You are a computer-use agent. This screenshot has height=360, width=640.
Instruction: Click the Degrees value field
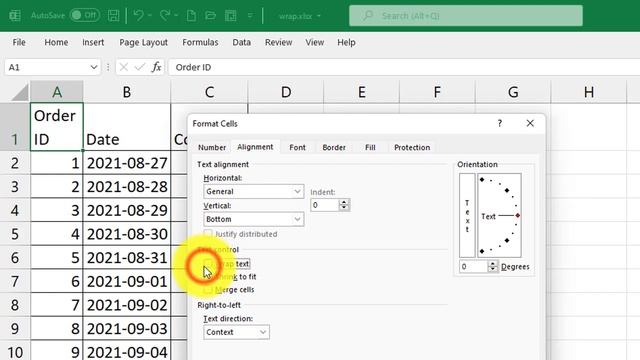(x=473, y=267)
